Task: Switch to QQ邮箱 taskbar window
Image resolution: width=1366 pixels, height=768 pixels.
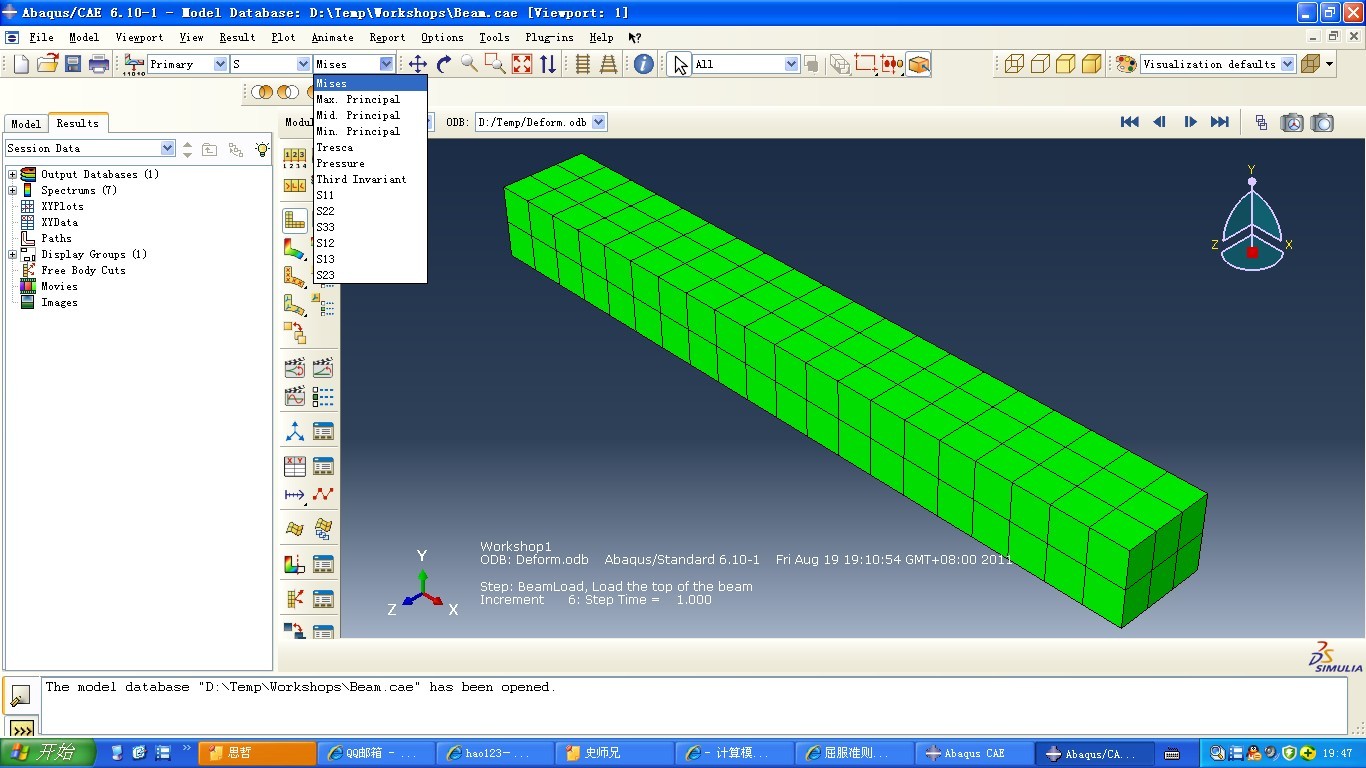Action: click(x=378, y=753)
